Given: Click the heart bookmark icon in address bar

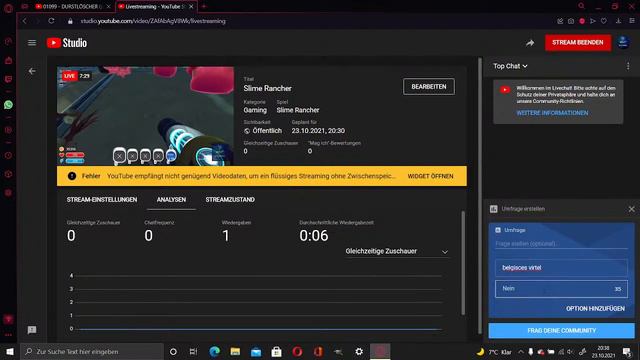Looking at the screenshot, I should tap(604, 21).
